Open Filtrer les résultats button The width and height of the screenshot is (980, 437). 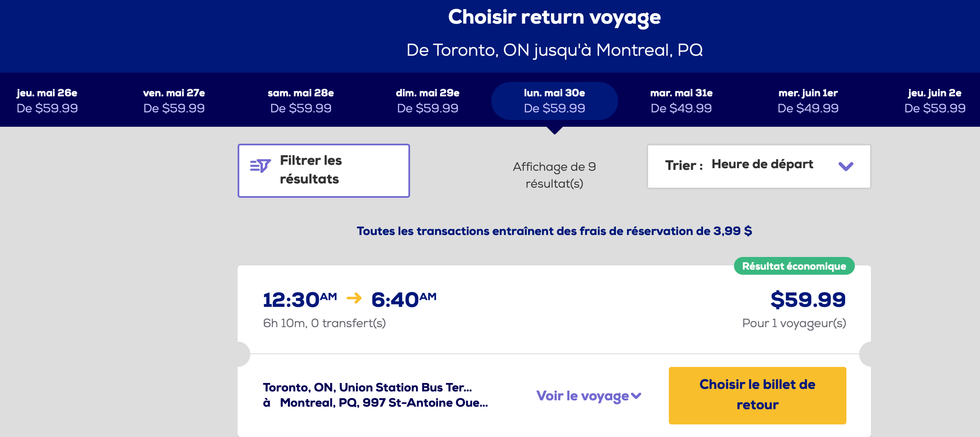tap(323, 170)
